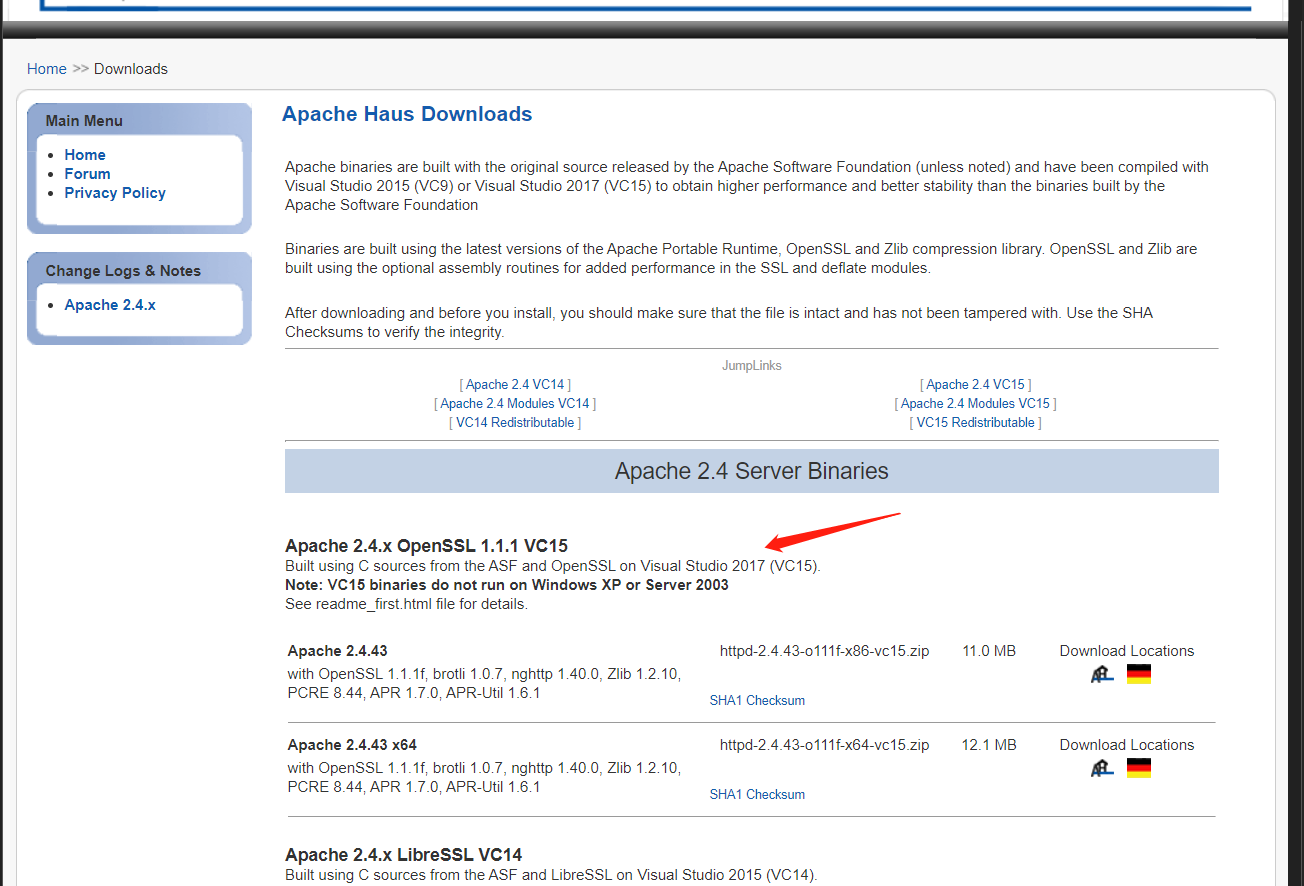Viewport: 1304px width, 886px height.
Task: Open Apache 2.4.x change log
Action: coord(110,305)
